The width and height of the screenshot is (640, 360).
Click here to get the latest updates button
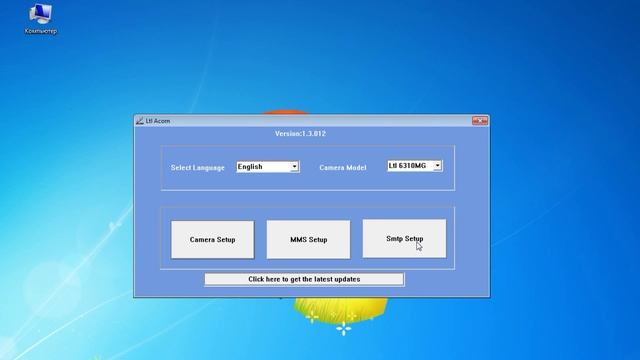304,279
